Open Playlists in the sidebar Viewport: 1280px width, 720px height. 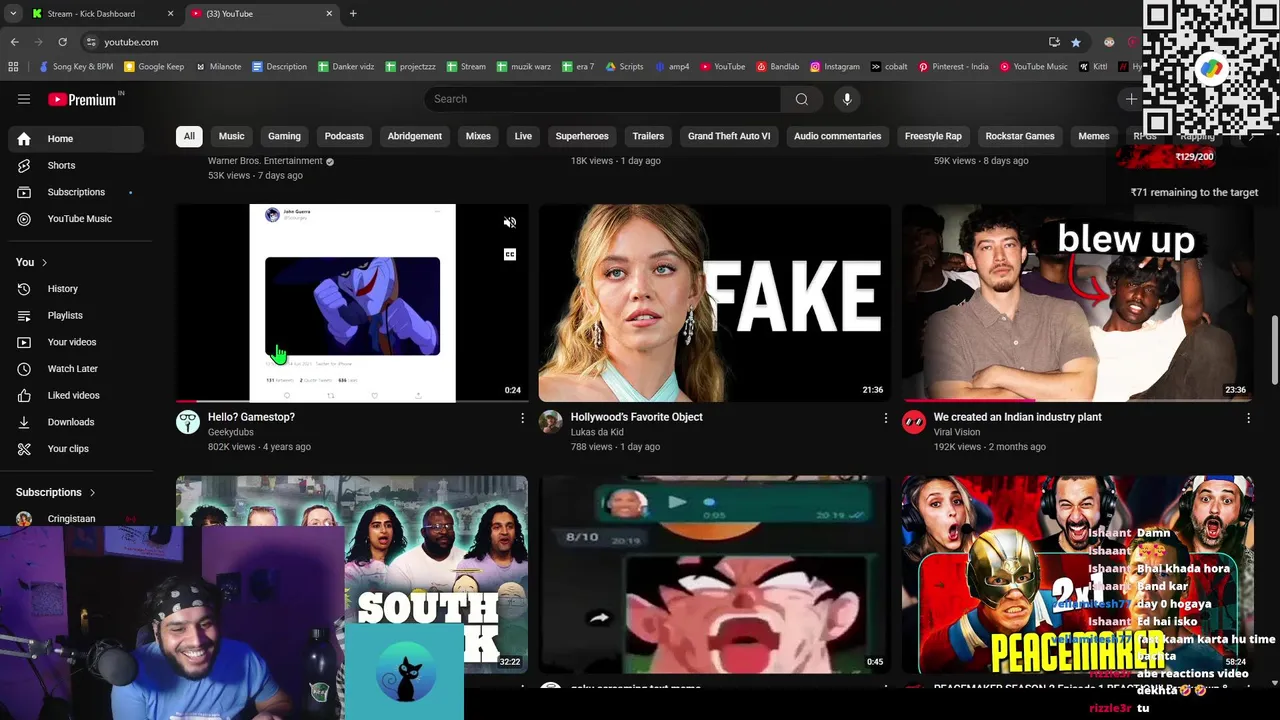click(x=76, y=316)
